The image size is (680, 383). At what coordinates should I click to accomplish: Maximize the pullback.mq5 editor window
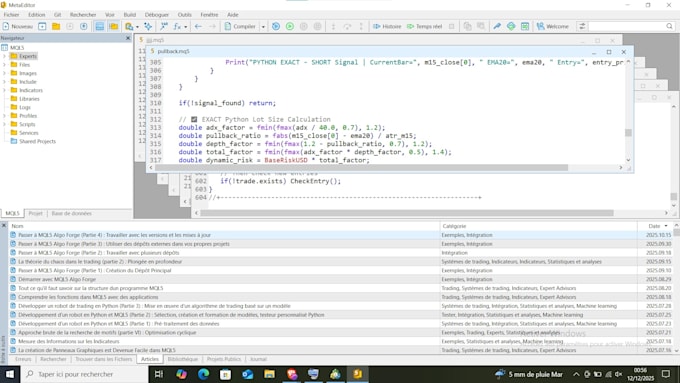coord(609,52)
